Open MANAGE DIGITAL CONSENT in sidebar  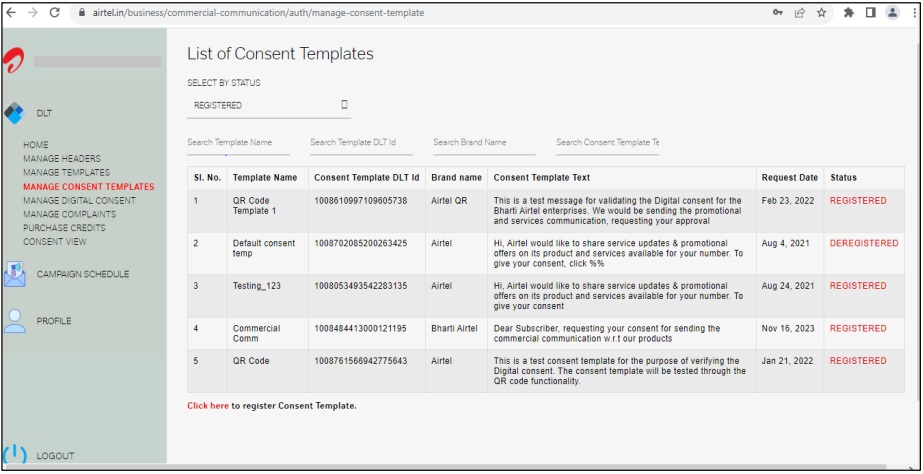coord(79,201)
